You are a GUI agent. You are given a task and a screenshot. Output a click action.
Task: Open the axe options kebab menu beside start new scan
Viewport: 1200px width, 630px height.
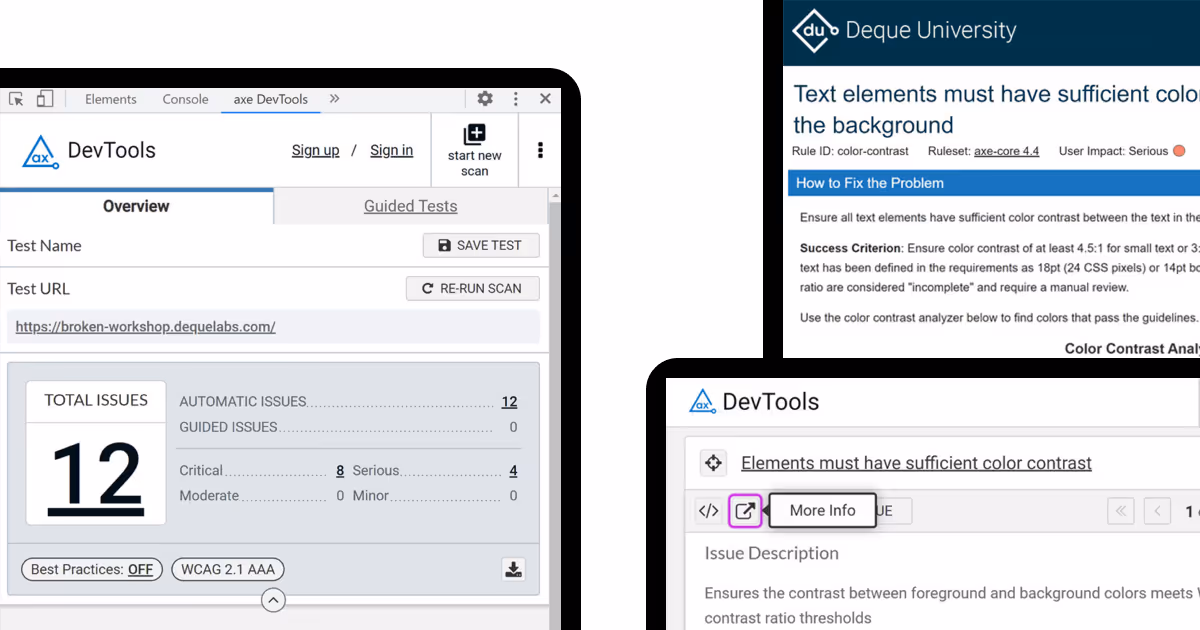click(x=540, y=150)
